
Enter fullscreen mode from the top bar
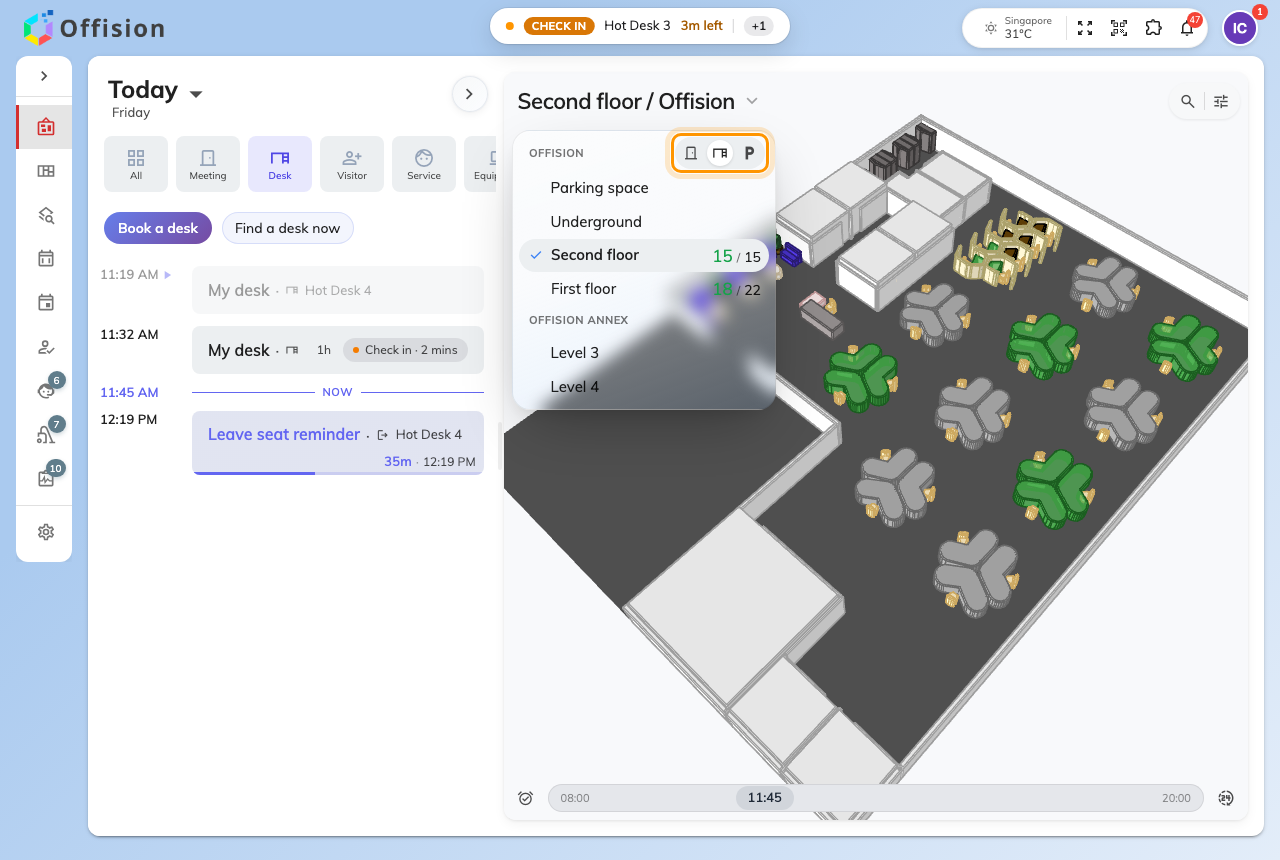[x=1085, y=28]
